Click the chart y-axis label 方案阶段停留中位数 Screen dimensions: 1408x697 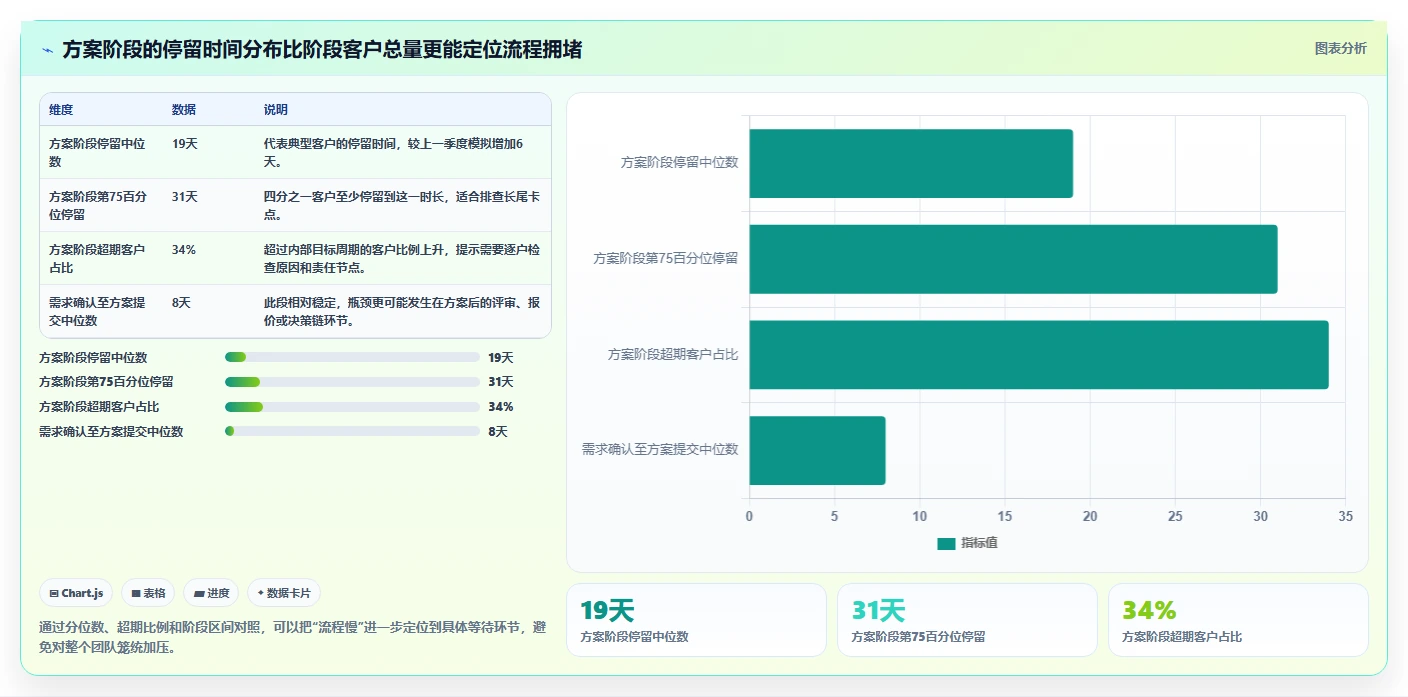click(680, 162)
